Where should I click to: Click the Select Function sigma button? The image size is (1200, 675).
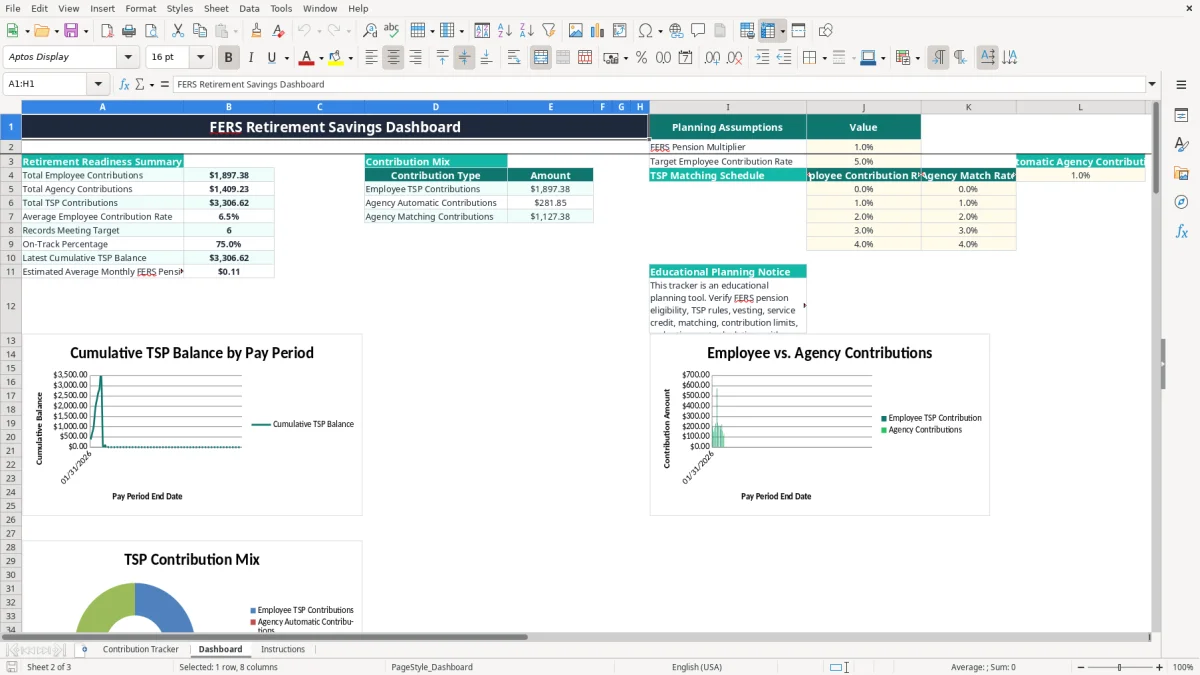tap(140, 85)
